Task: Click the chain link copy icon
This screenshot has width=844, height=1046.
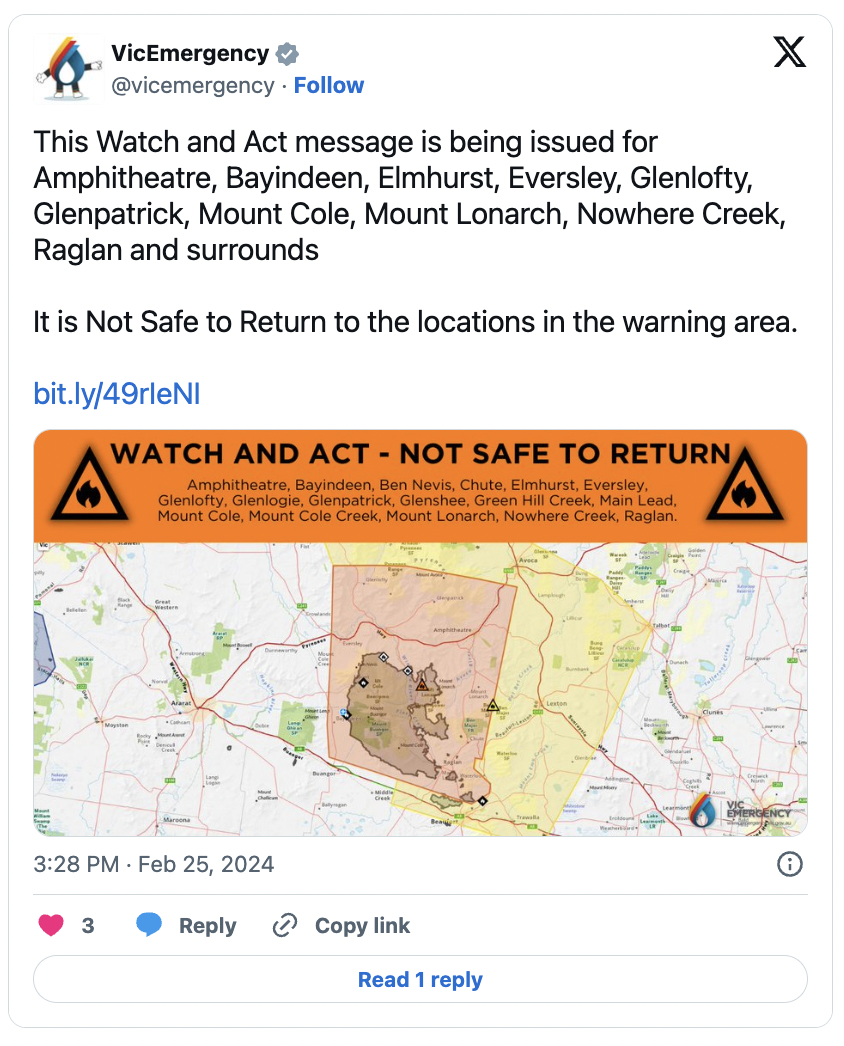Action: click(285, 926)
